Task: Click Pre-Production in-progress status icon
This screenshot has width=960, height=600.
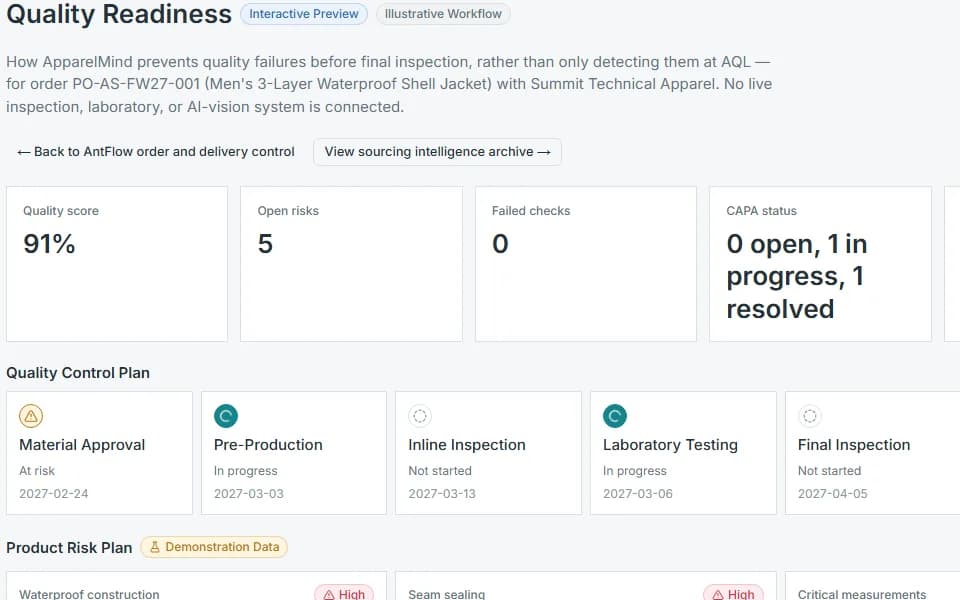Action: pos(225,416)
